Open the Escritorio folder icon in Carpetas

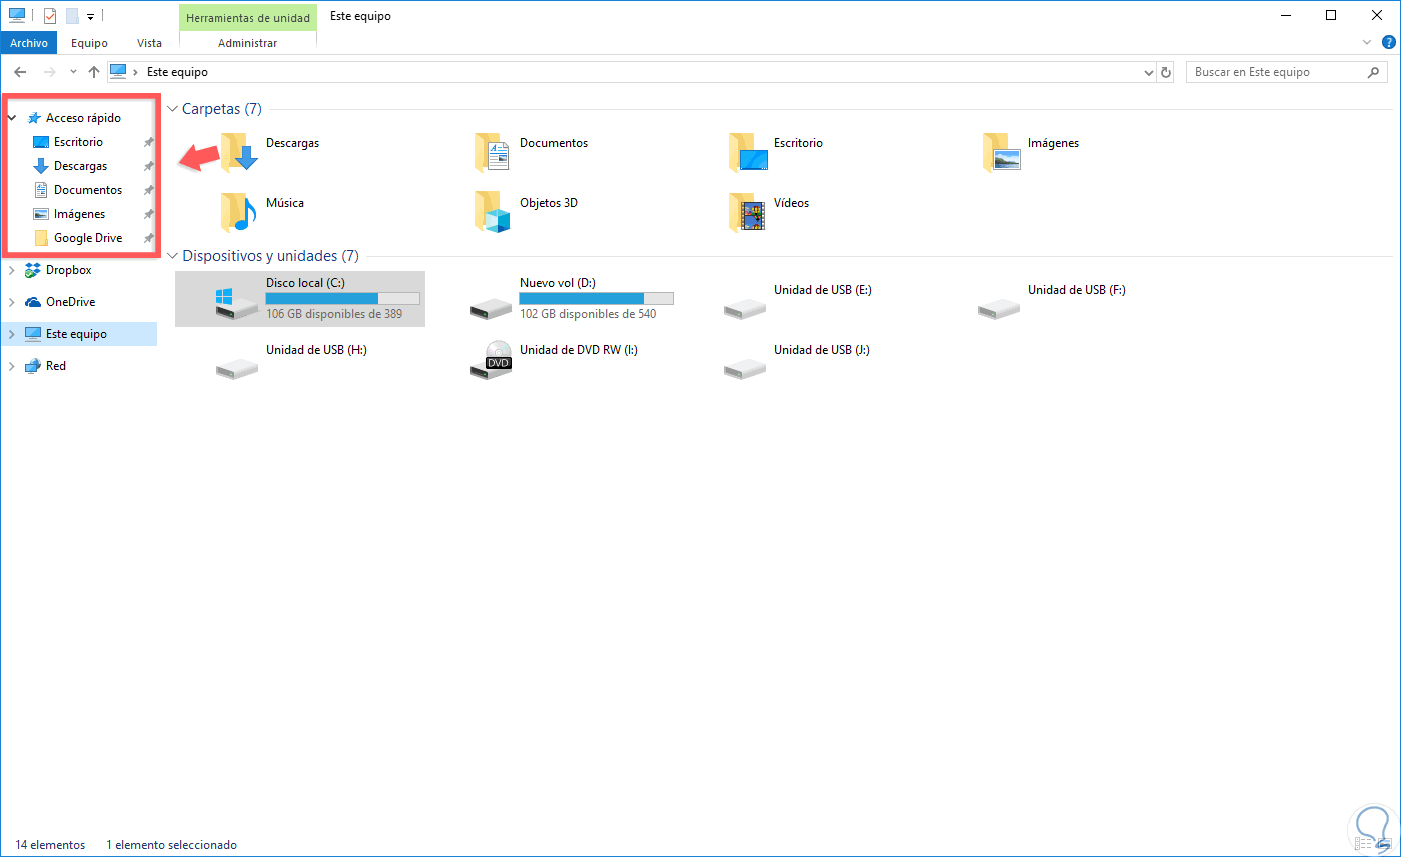tap(747, 152)
